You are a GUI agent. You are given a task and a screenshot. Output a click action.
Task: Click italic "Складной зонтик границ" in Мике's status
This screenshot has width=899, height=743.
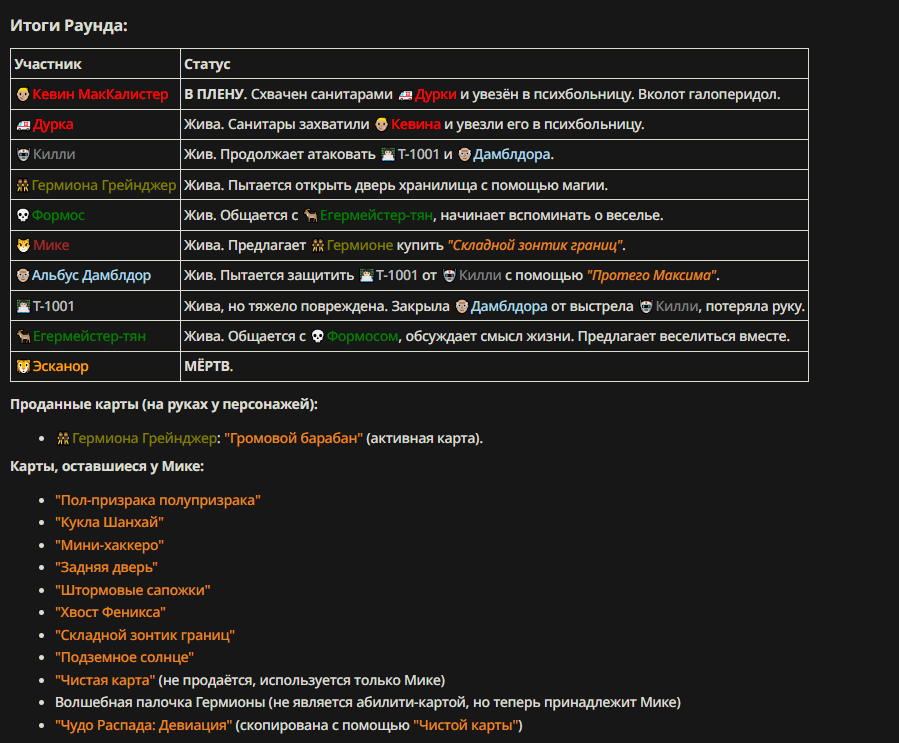tap(535, 245)
